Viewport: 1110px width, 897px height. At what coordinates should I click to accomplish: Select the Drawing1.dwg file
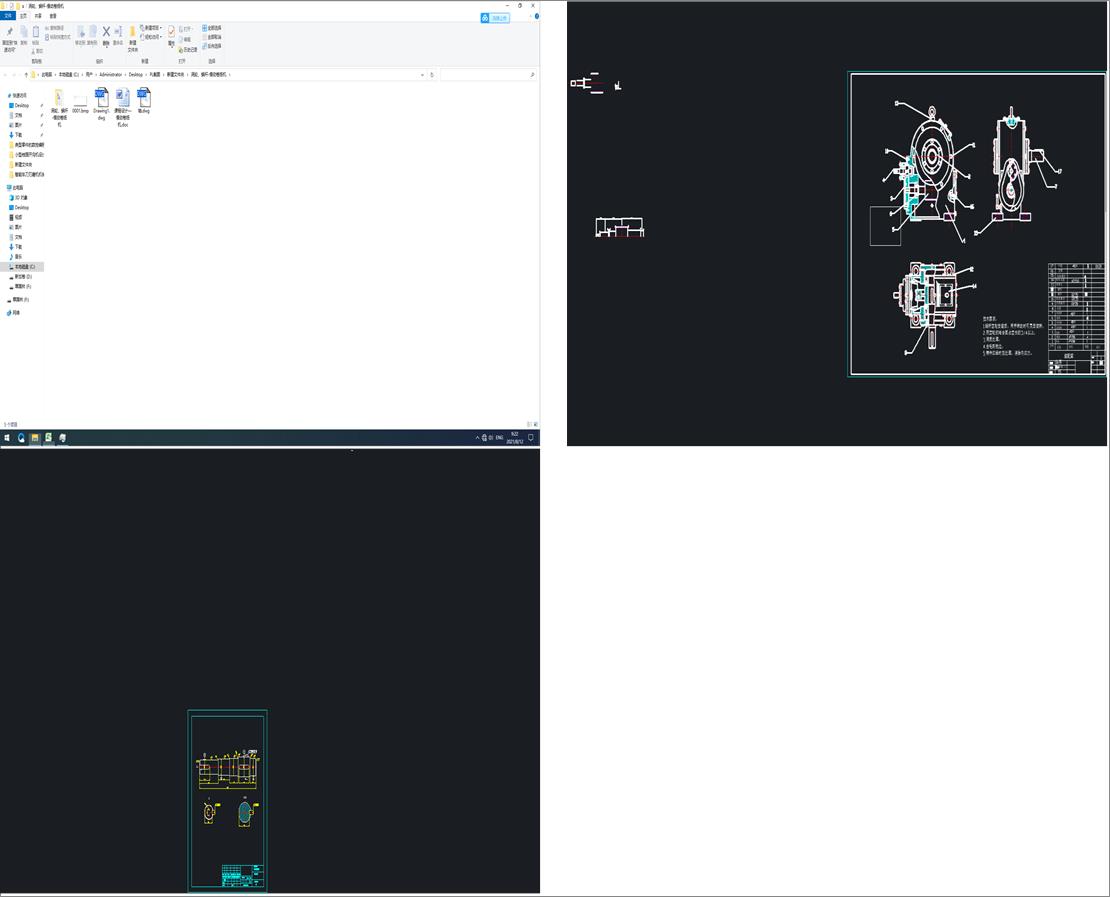click(x=101, y=104)
